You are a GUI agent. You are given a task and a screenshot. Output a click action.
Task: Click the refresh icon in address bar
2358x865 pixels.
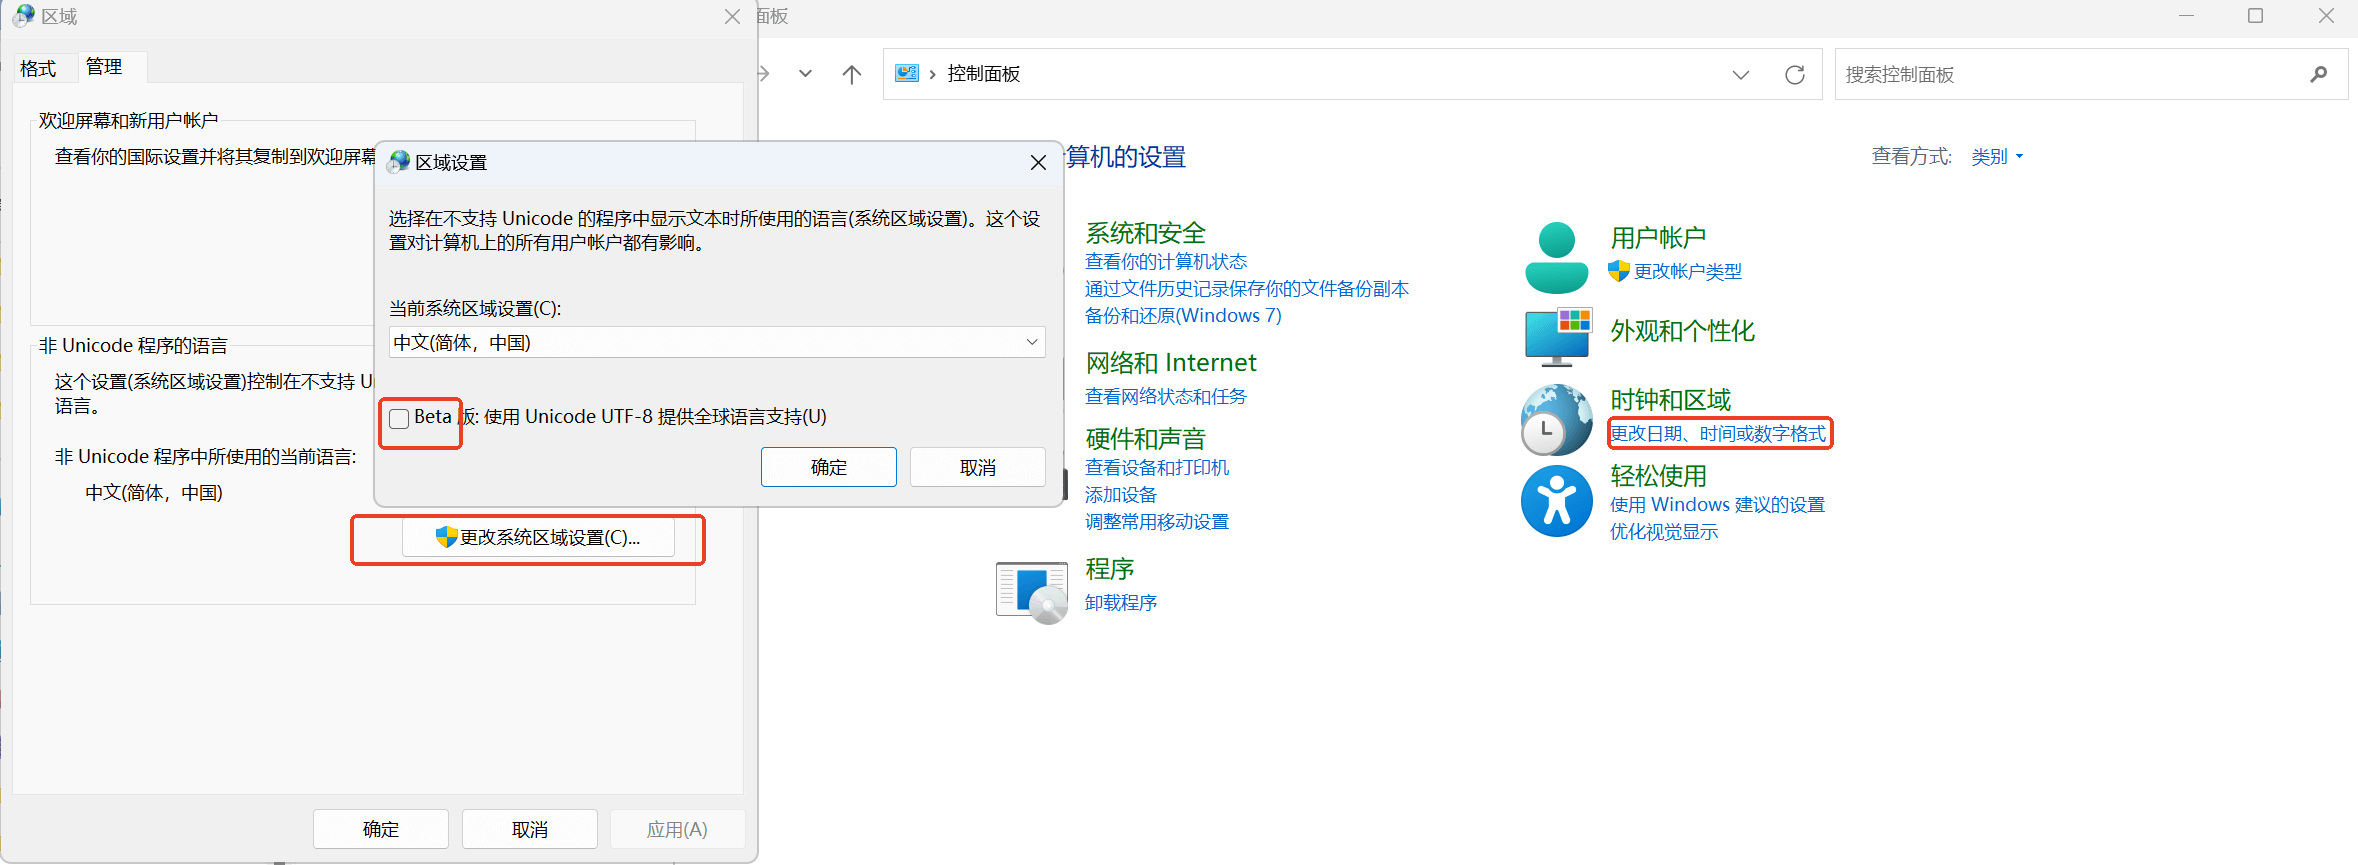pos(1794,75)
